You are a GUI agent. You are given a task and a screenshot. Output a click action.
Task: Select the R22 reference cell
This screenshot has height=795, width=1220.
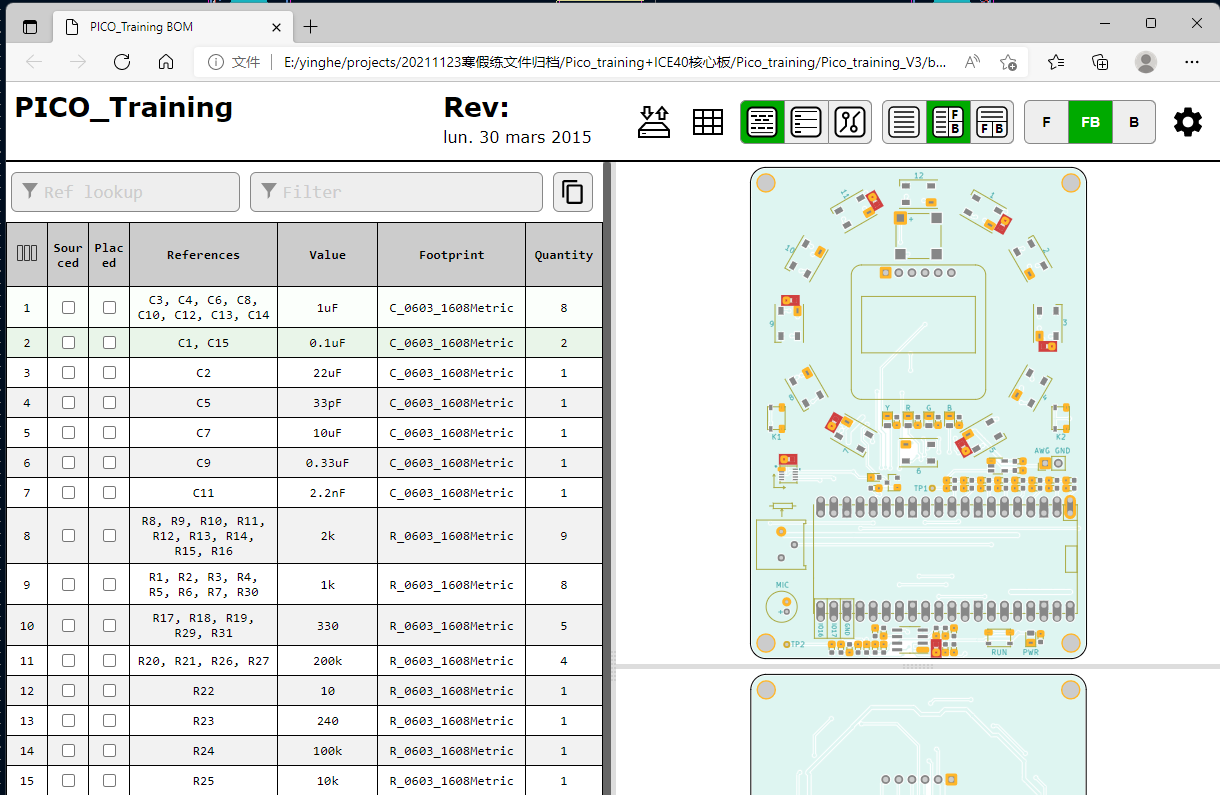point(203,690)
